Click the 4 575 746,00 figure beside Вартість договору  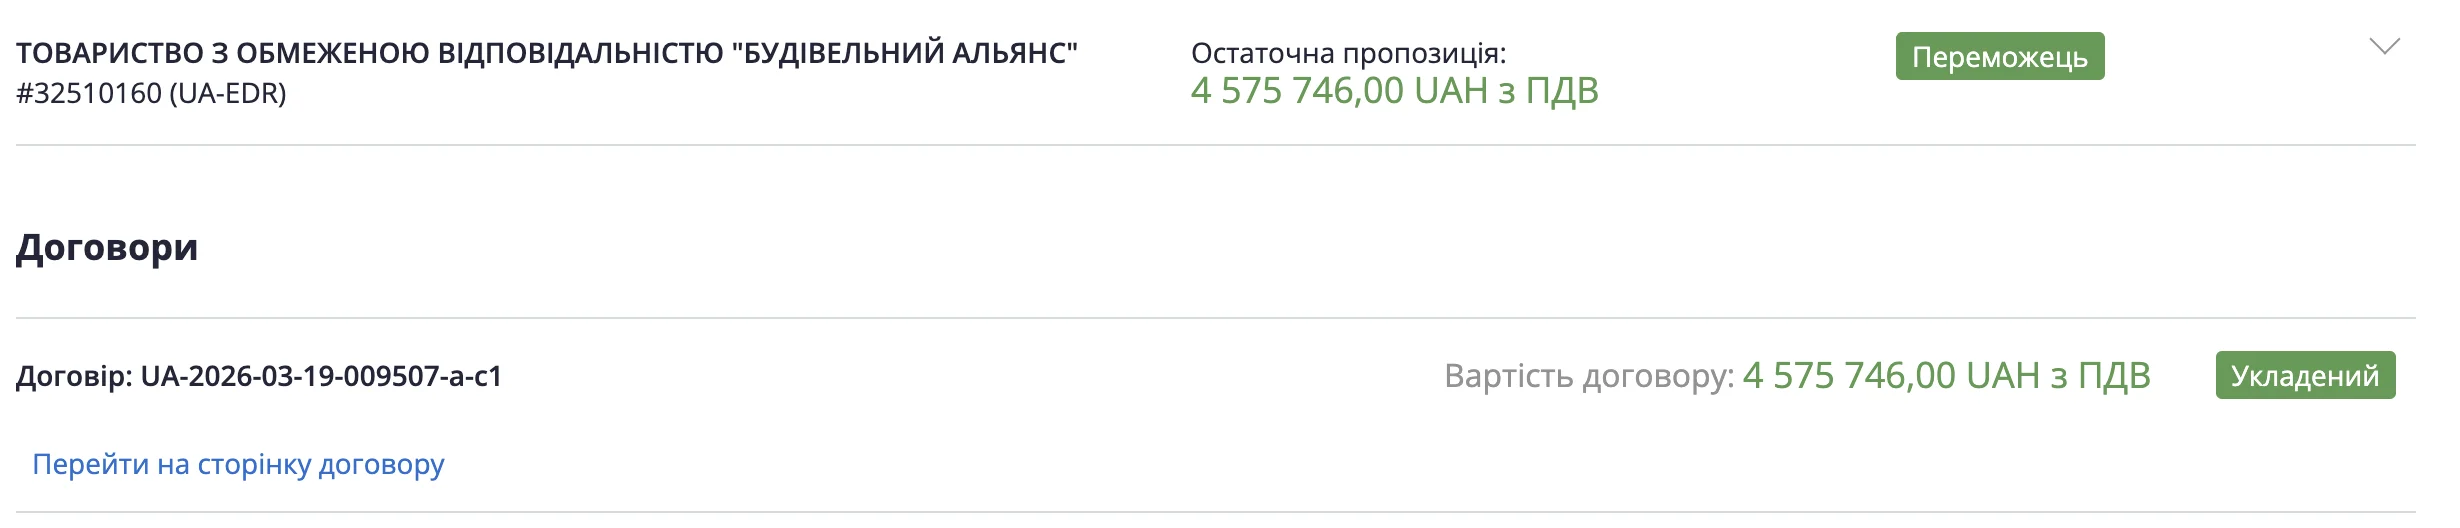[1849, 376]
